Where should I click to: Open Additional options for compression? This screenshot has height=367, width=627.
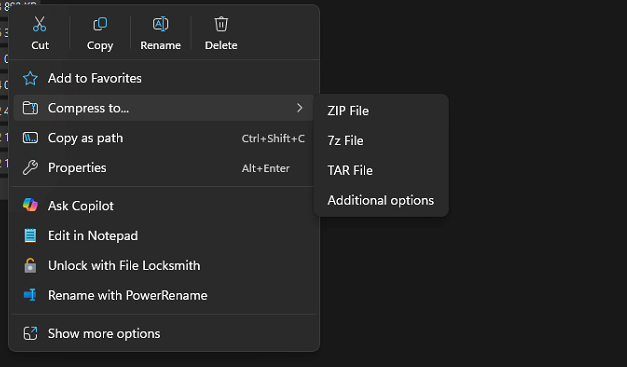(x=381, y=200)
